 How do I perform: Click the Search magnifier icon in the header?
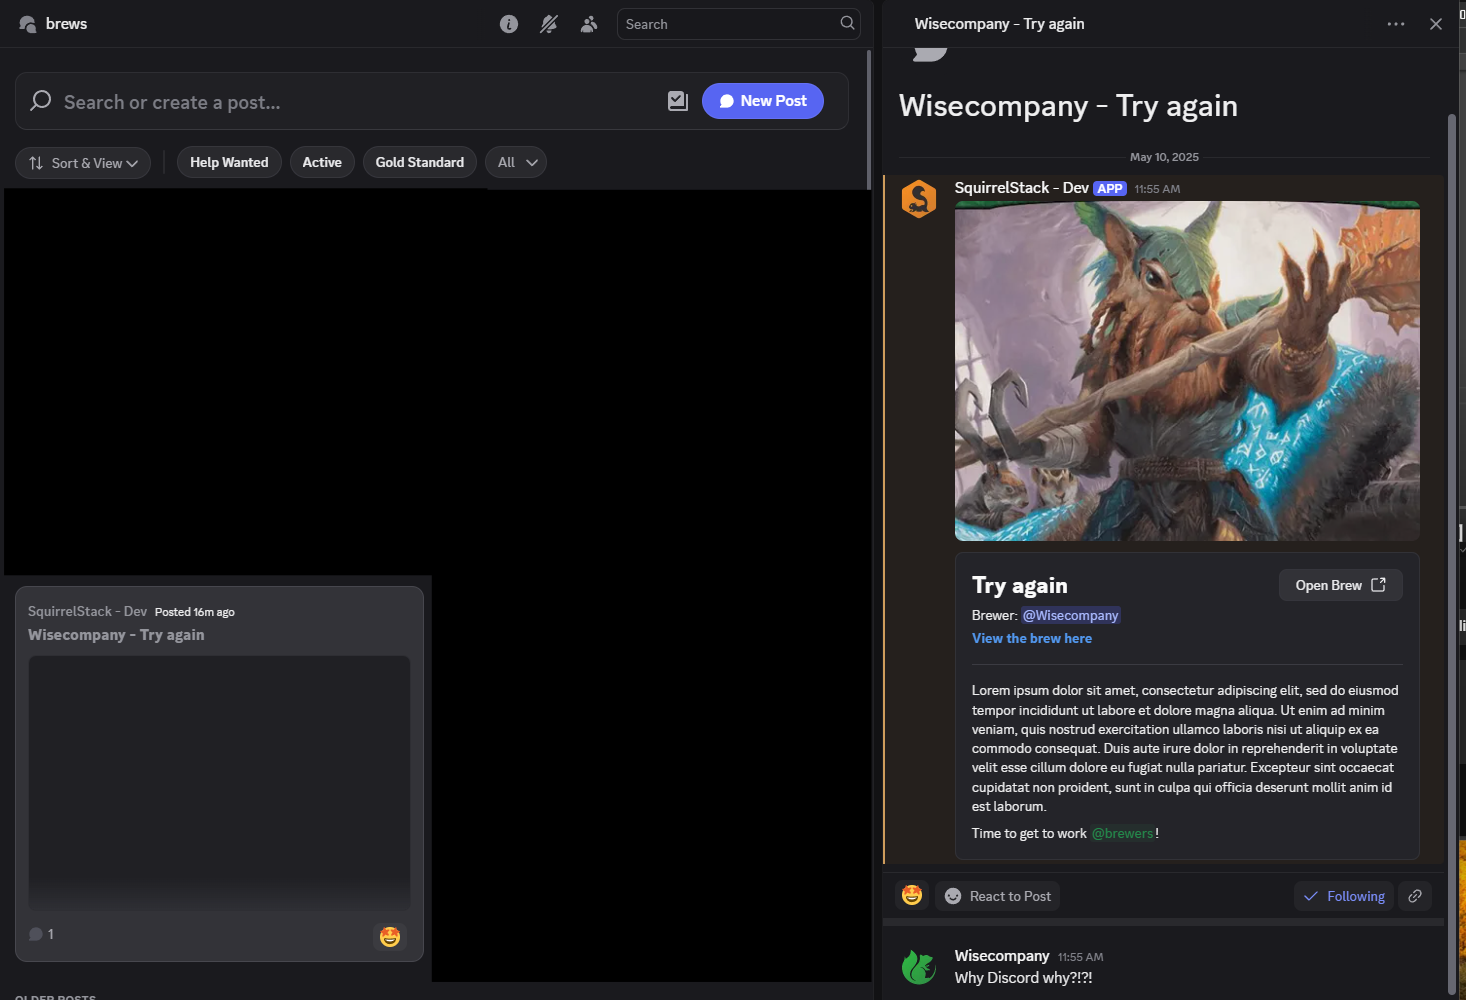[847, 23]
